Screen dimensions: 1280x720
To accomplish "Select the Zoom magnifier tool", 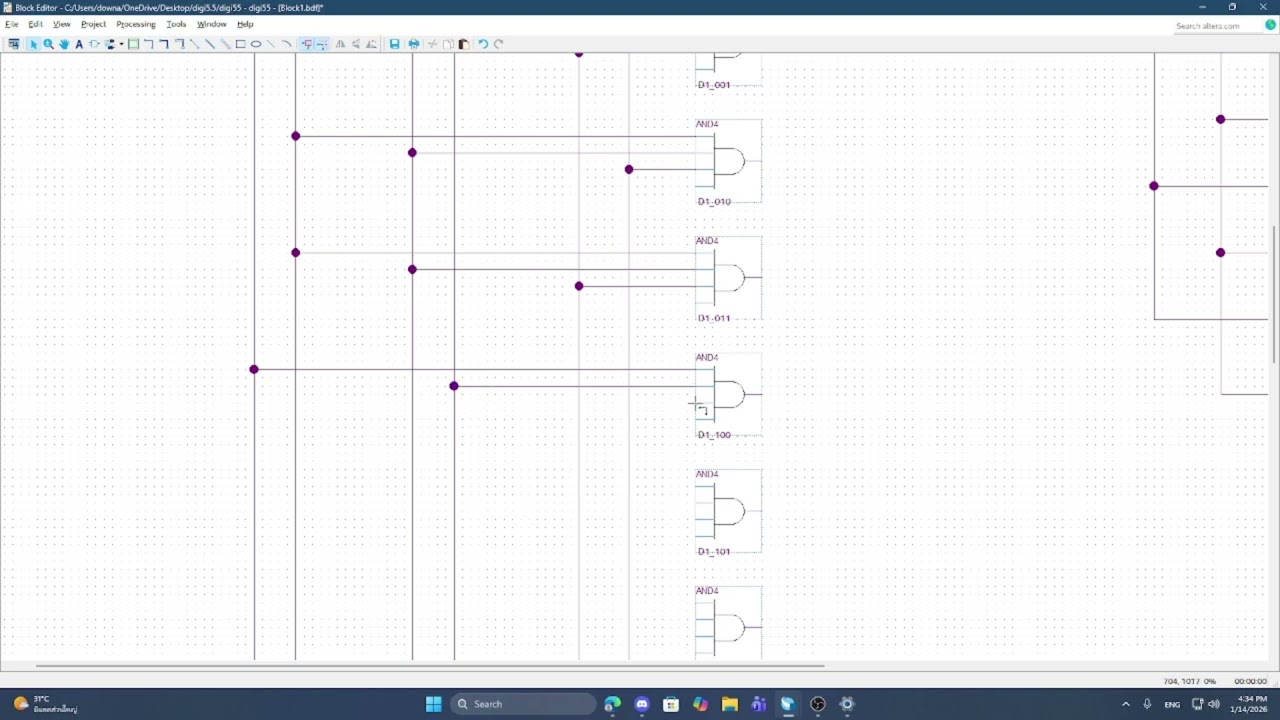I will pyautogui.click(x=48, y=44).
